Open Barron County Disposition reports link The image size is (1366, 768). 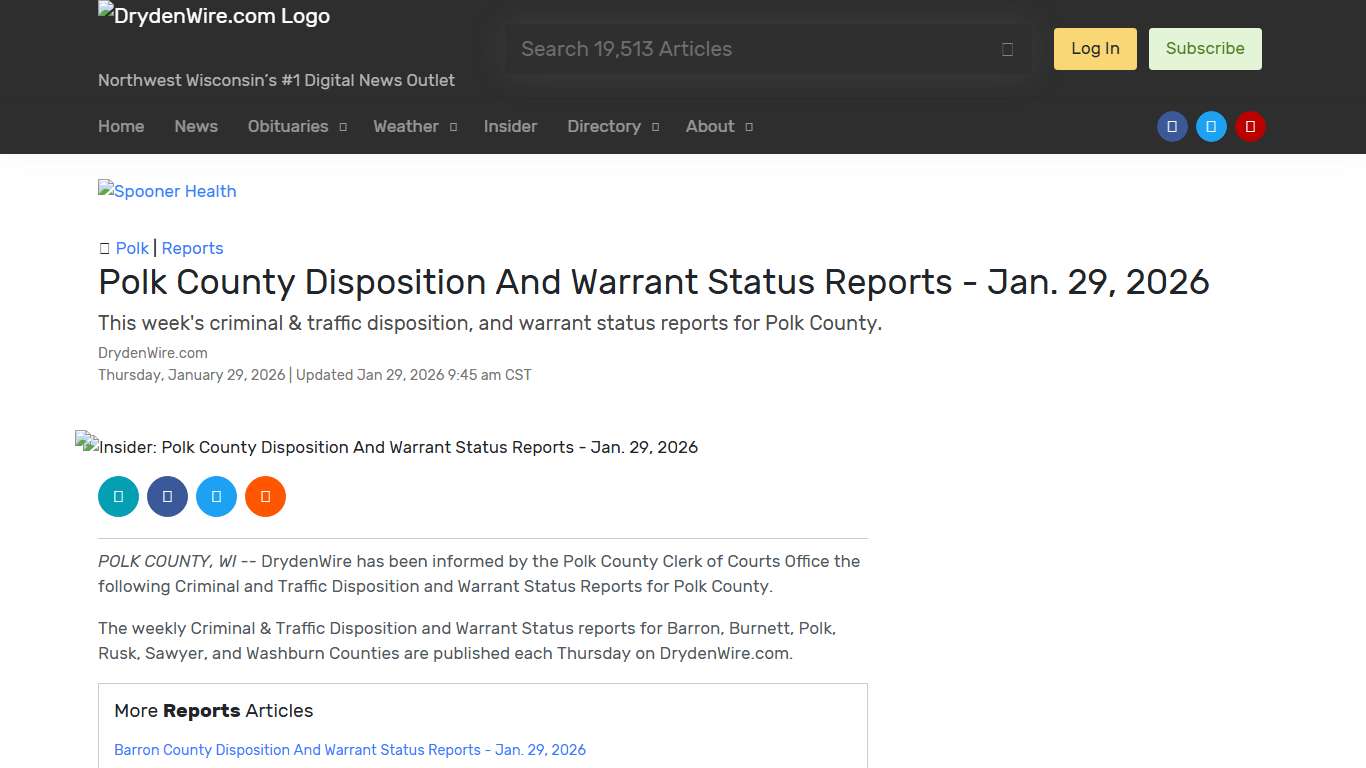point(350,749)
